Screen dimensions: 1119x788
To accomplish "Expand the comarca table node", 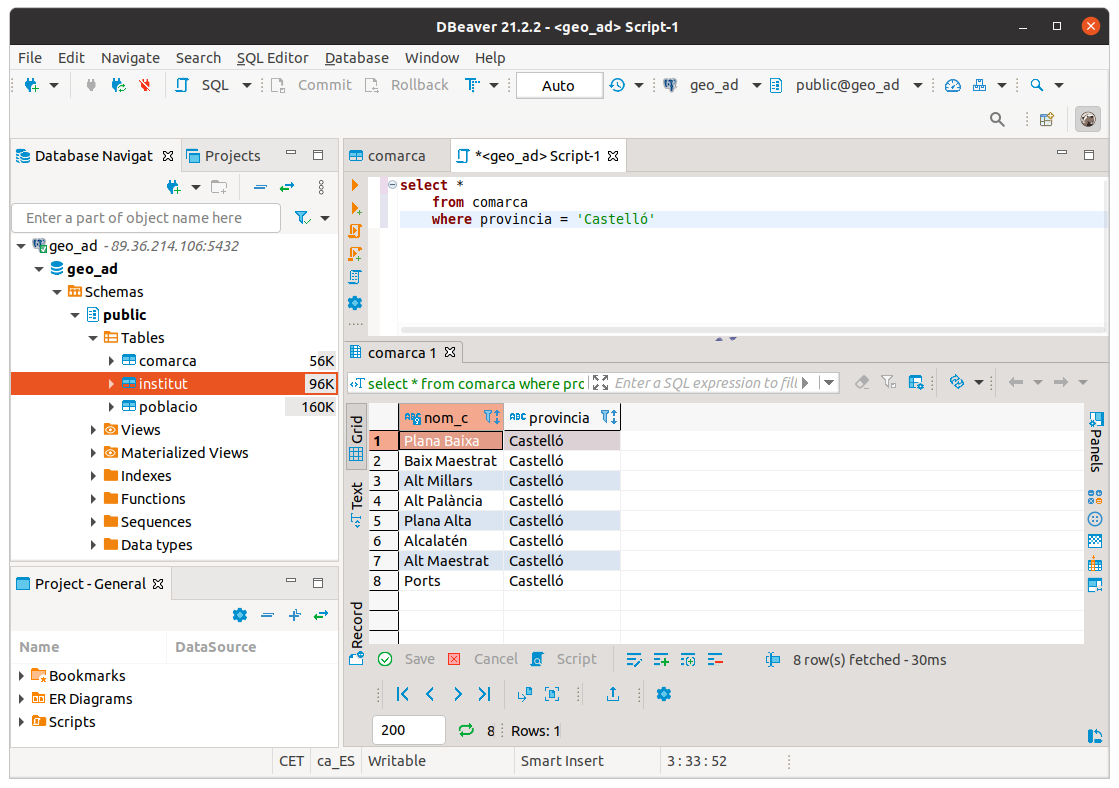I will [111, 361].
